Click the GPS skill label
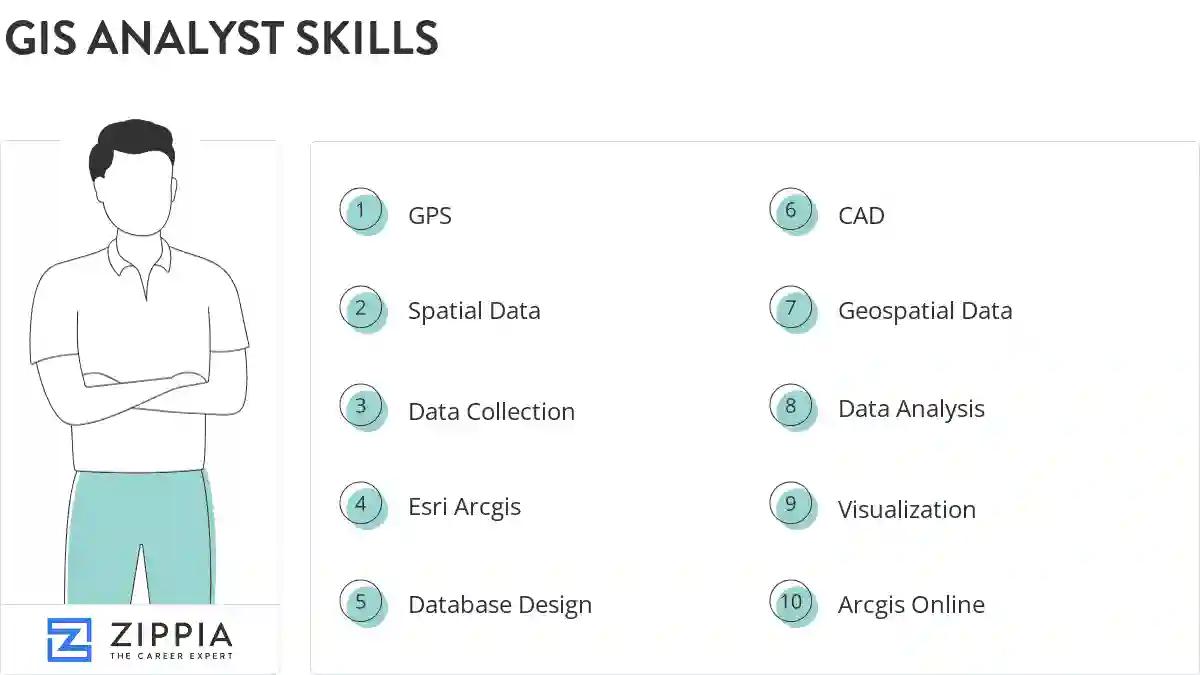The width and height of the screenshot is (1200, 675). (430, 216)
